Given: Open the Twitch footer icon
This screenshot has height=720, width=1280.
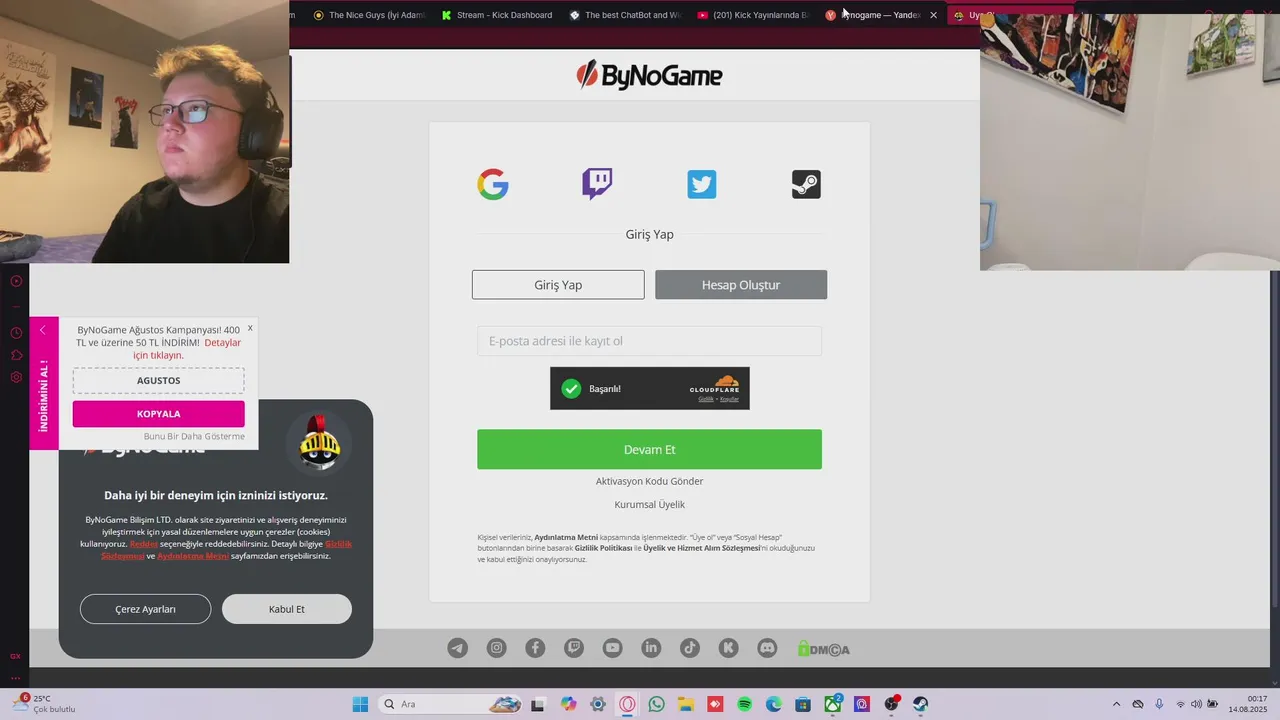Looking at the screenshot, I should (573, 648).
